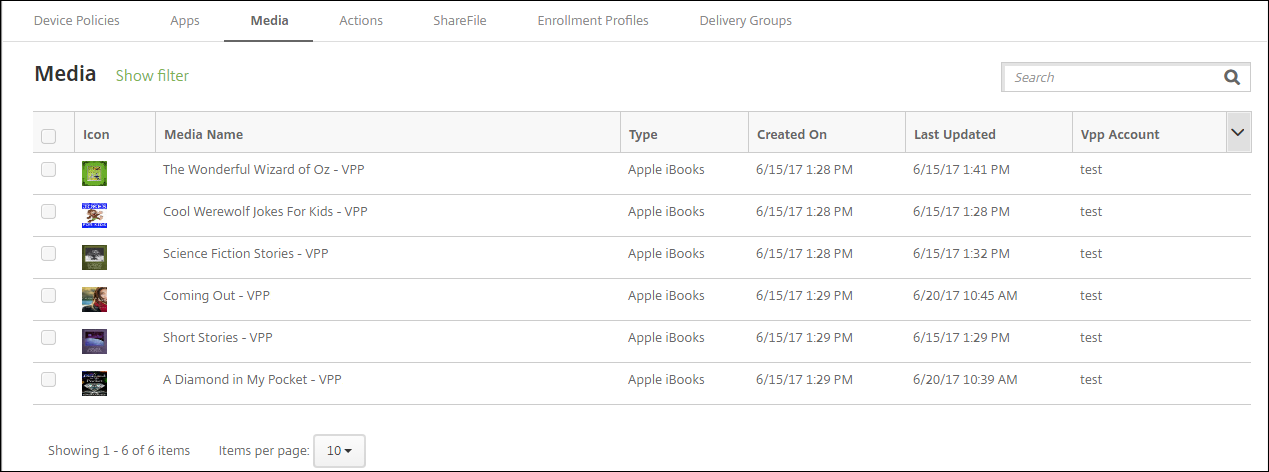This screenshot has width=1269, height=472.
Task: Open the column chooser dropdown arrow
Action: (1238, 133)
